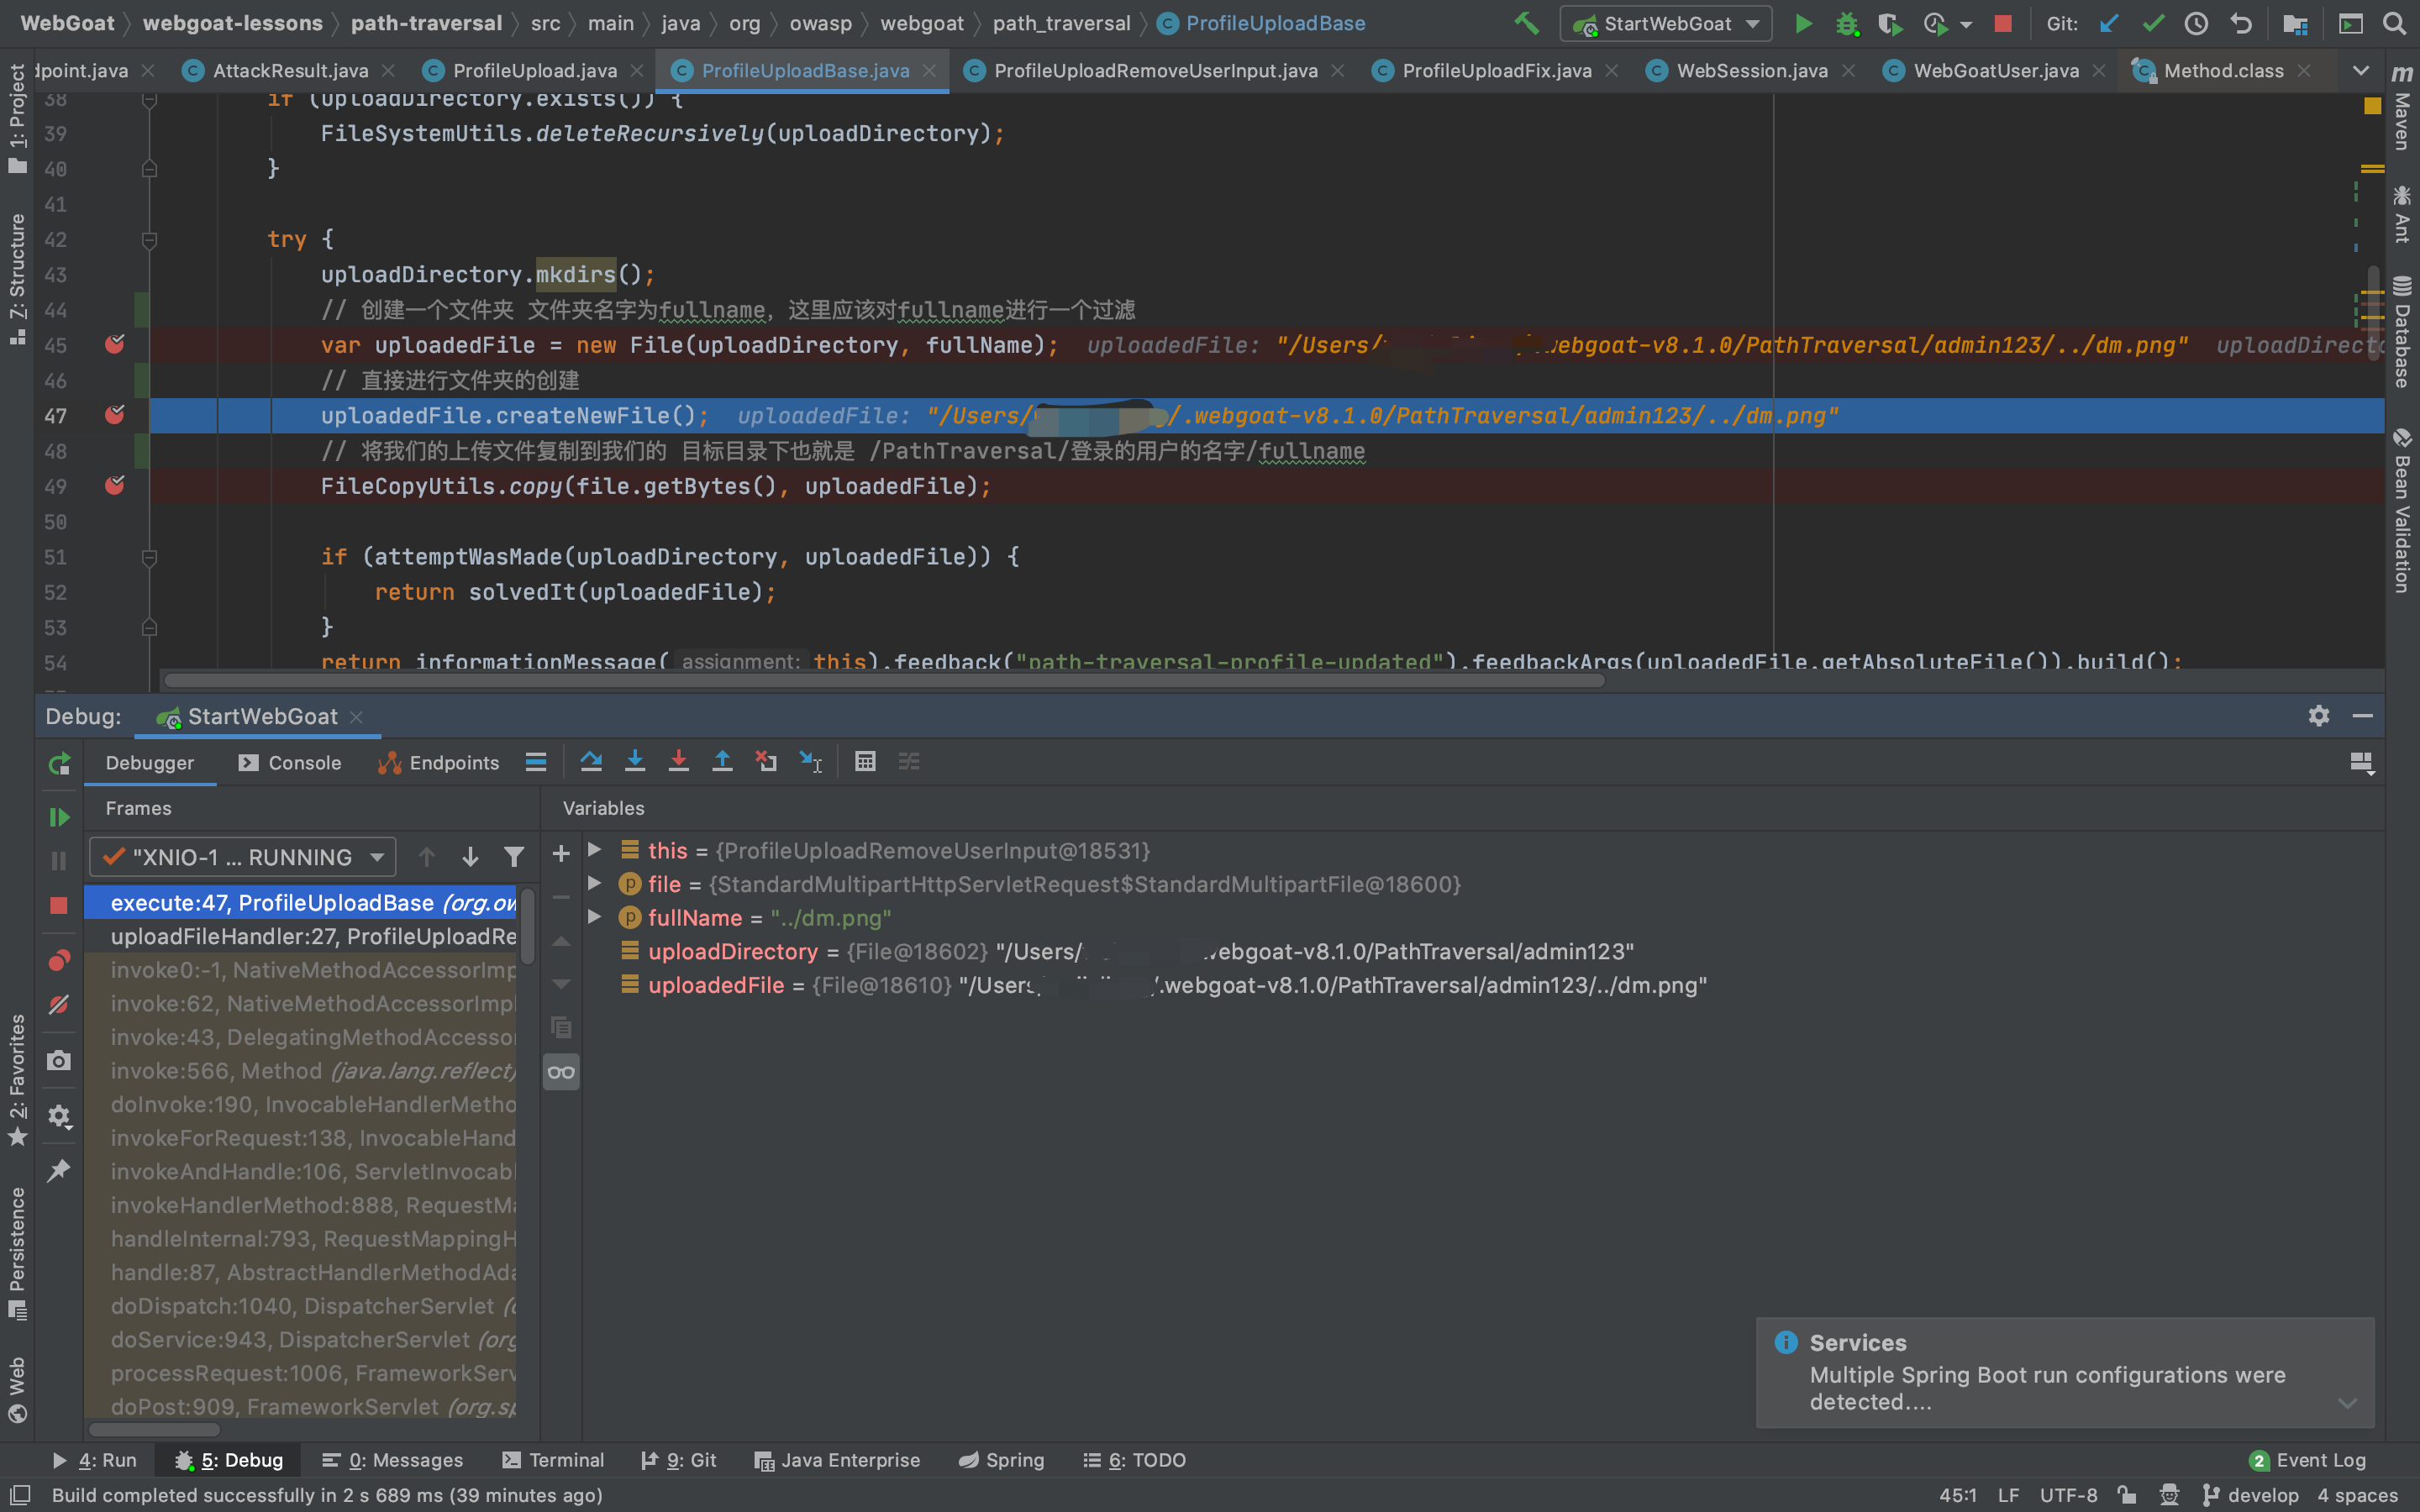Click Resume Program in debug sidebar
The width and height of the screenshot is (2420, 1512).
pyautogui.click(x=59, y=817)
